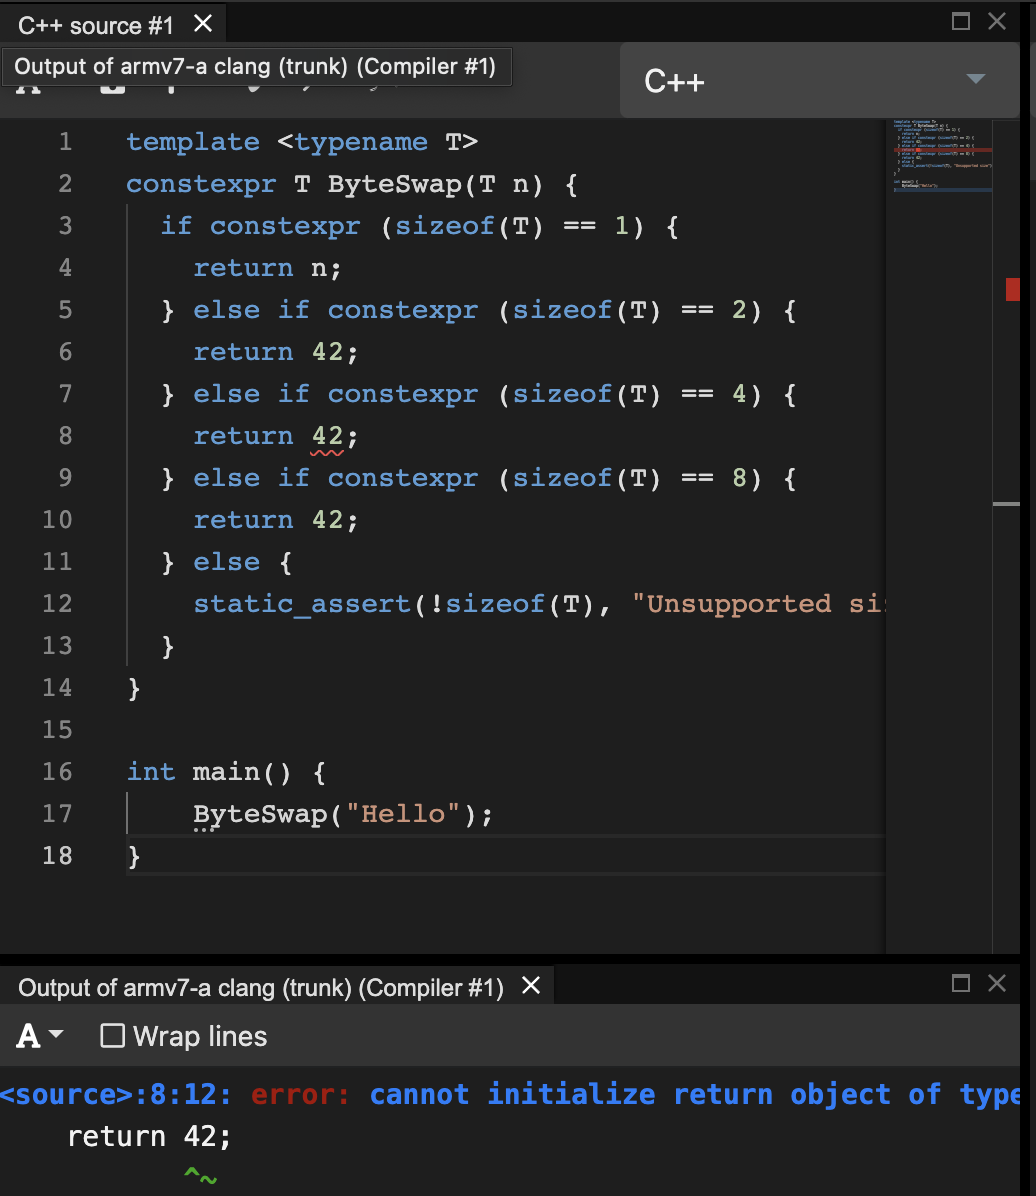Maximize the C++ source editor pane
The width and height of the screenshot is (1036, 1196).
961,21
